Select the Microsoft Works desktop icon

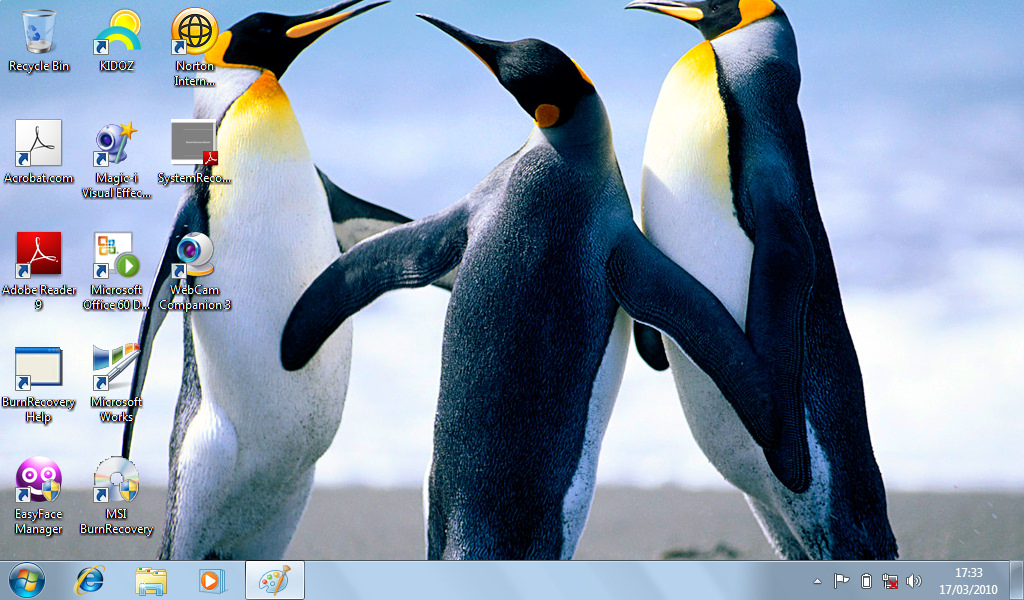[117, 369]
